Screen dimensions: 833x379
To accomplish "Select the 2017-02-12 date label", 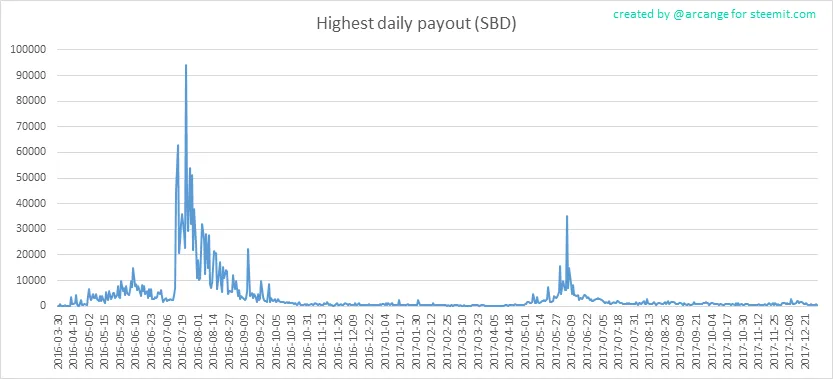I will pos(430,341).
